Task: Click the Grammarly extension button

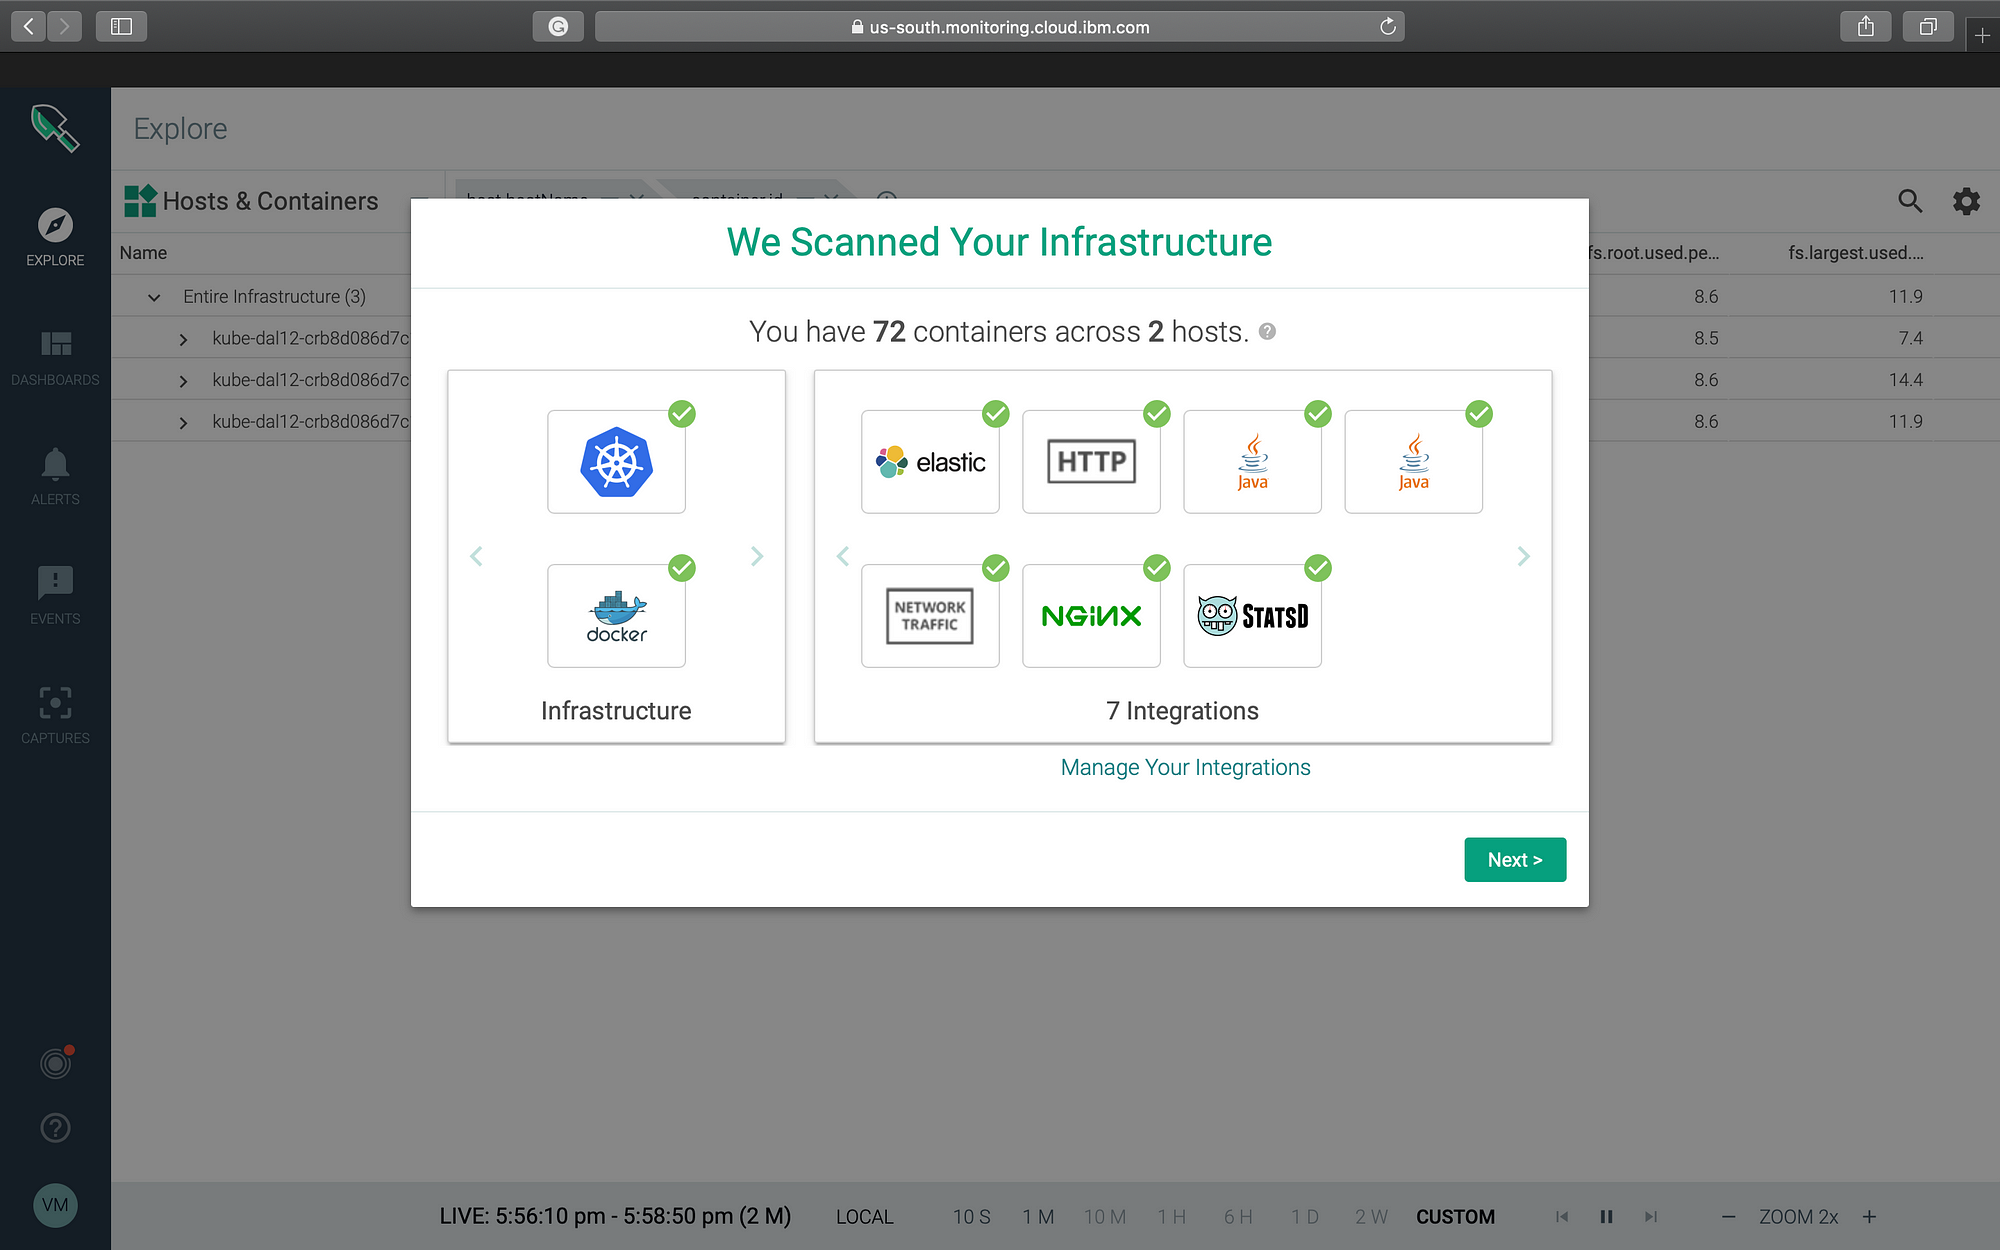Action: pos(558,26)
